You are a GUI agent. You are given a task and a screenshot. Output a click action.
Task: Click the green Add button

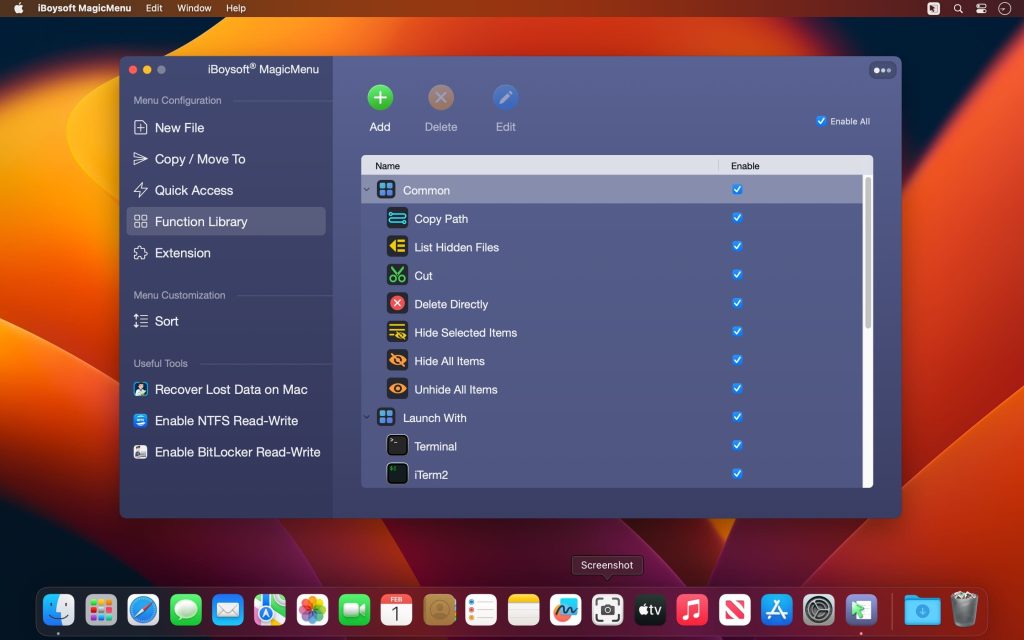point(380,97)
